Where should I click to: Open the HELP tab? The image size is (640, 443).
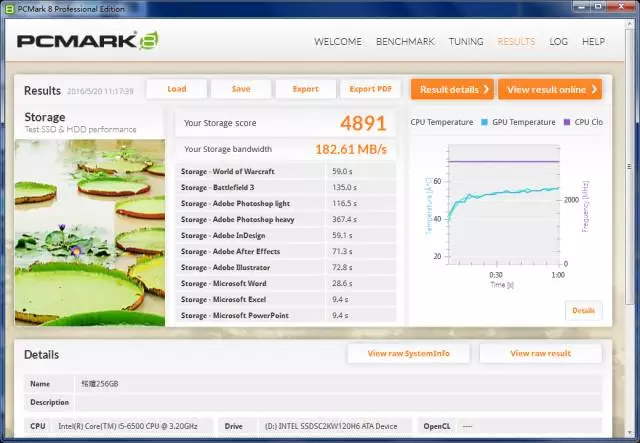593,42
